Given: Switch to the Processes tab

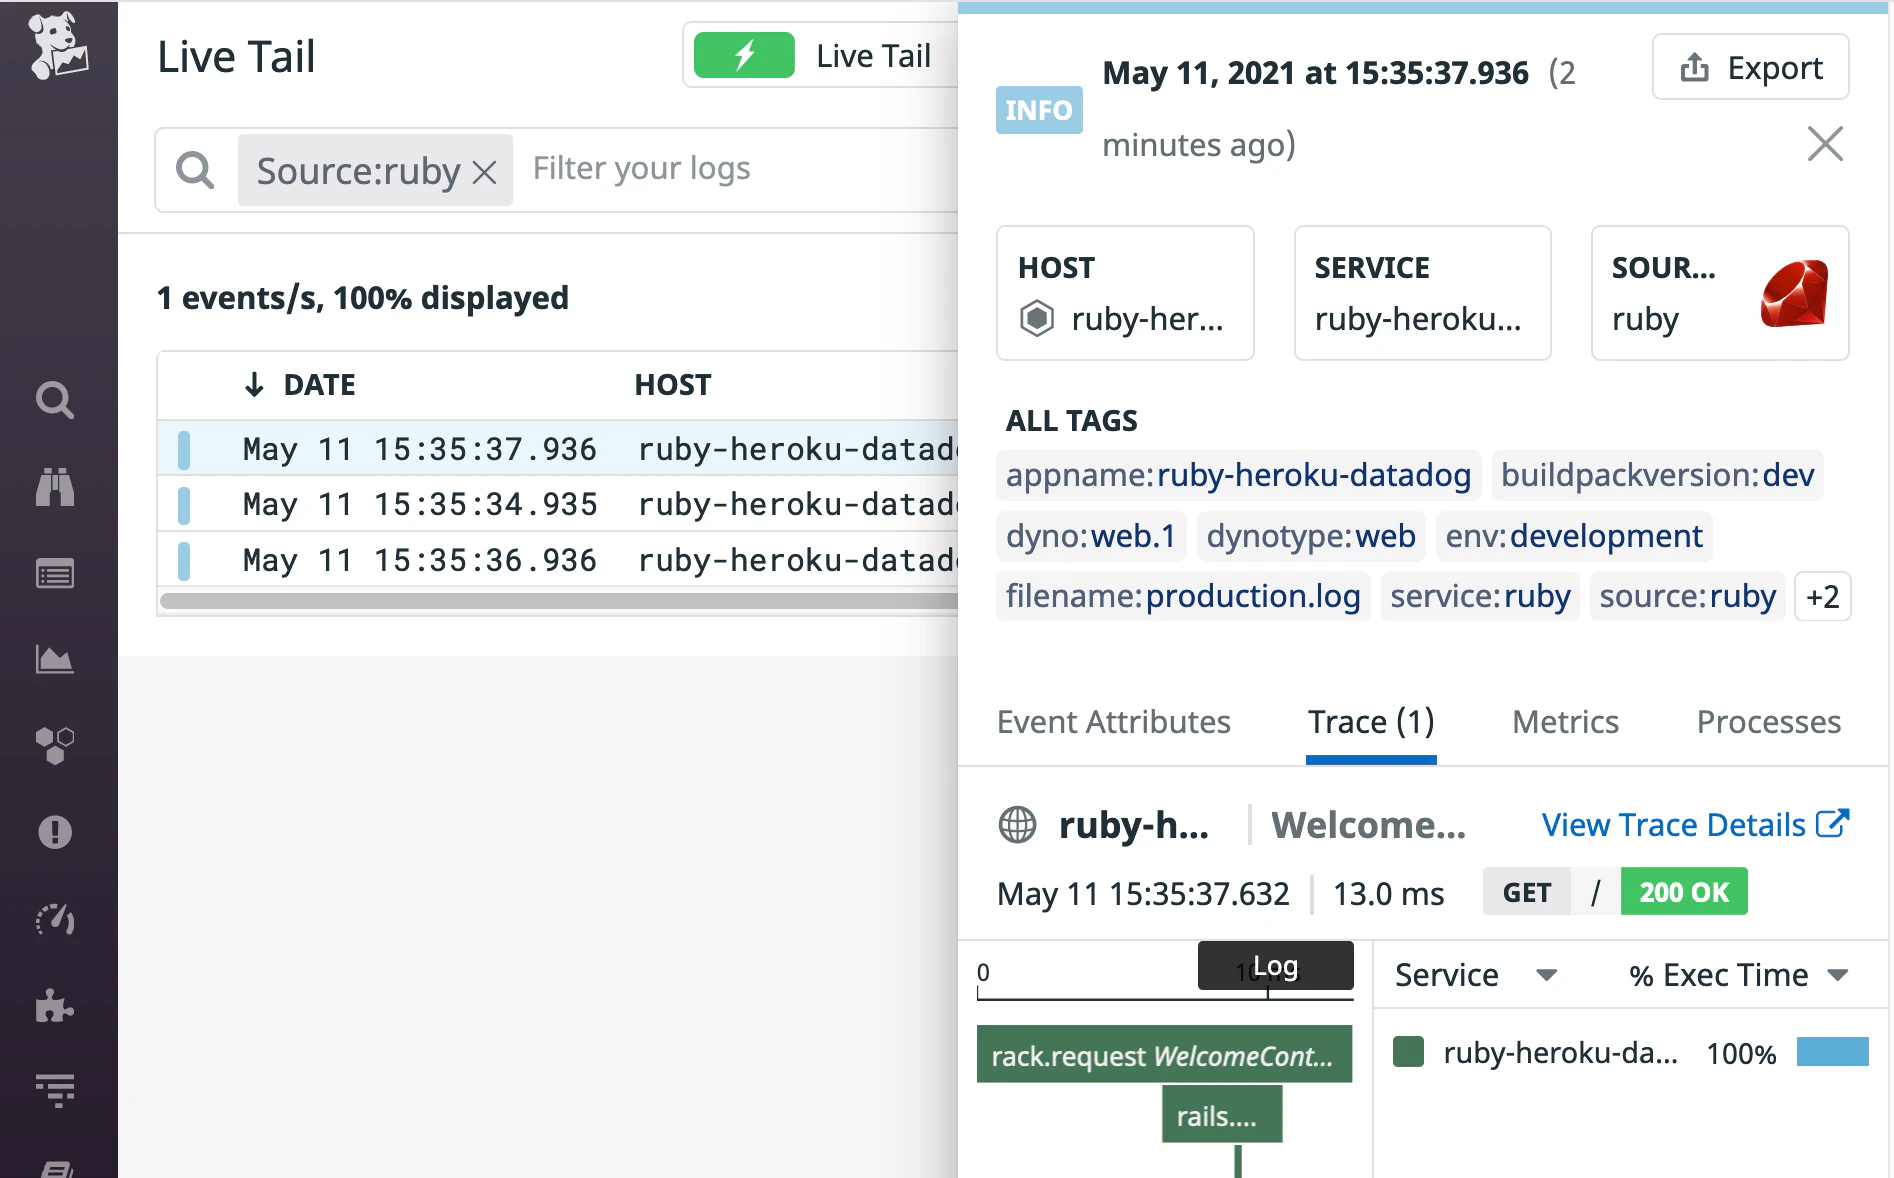Looking at the screenshot, I should (x=1768, y=722).
